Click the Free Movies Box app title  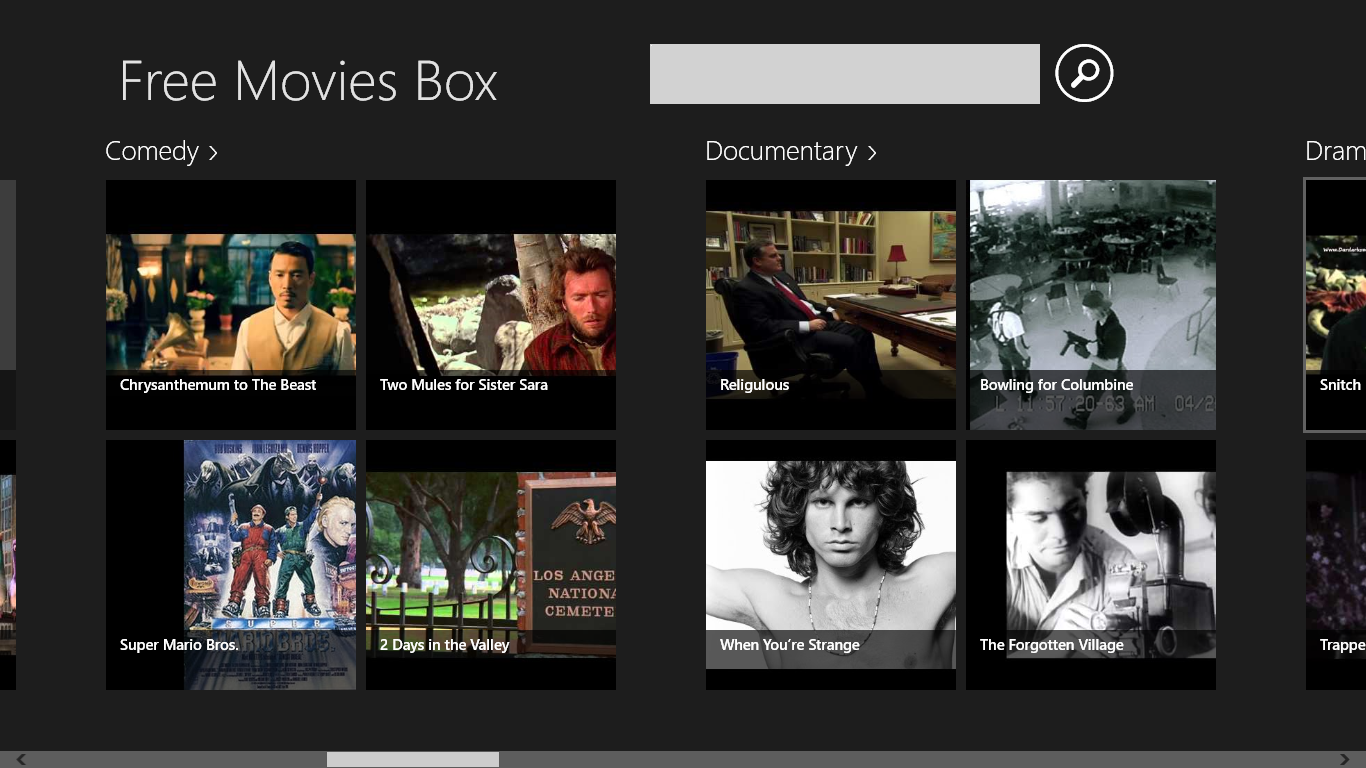click(x=308, y=81)
